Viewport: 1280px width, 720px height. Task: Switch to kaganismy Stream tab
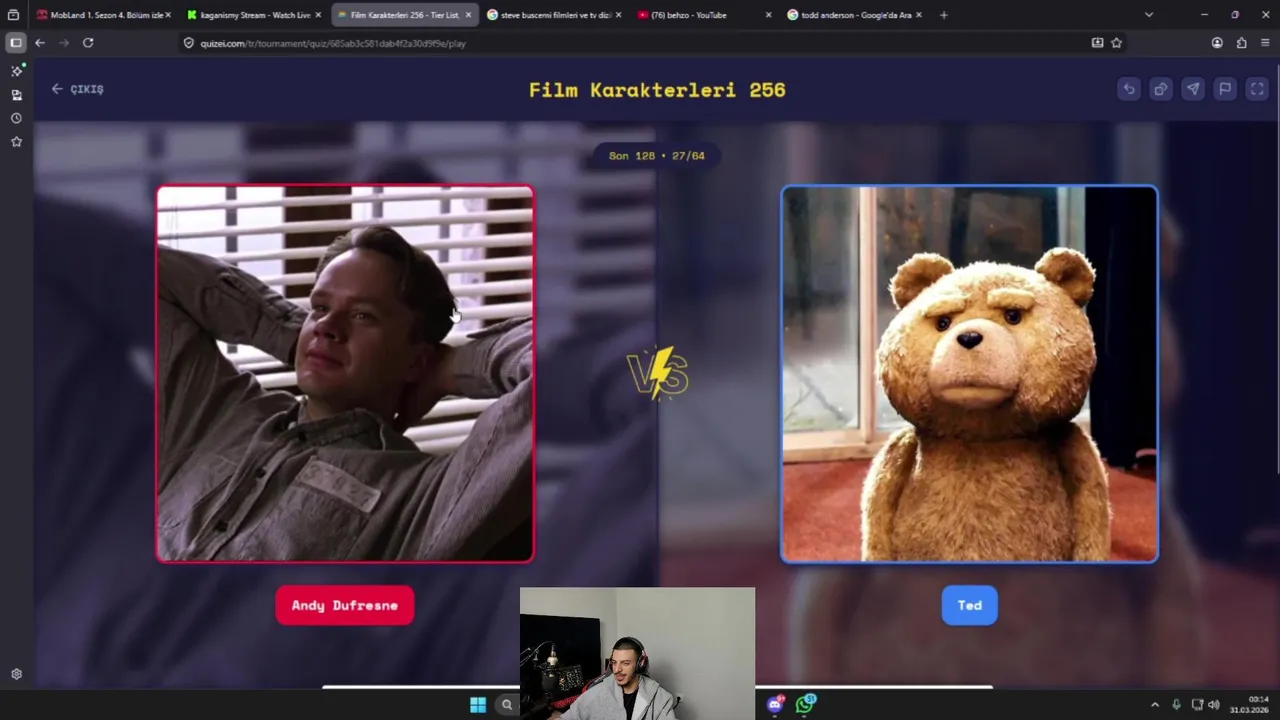point(254,15)
